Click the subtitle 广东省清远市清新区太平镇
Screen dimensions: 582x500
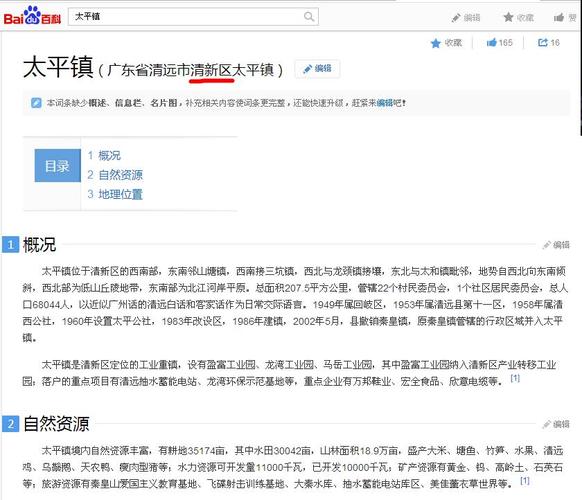point(190,70)
